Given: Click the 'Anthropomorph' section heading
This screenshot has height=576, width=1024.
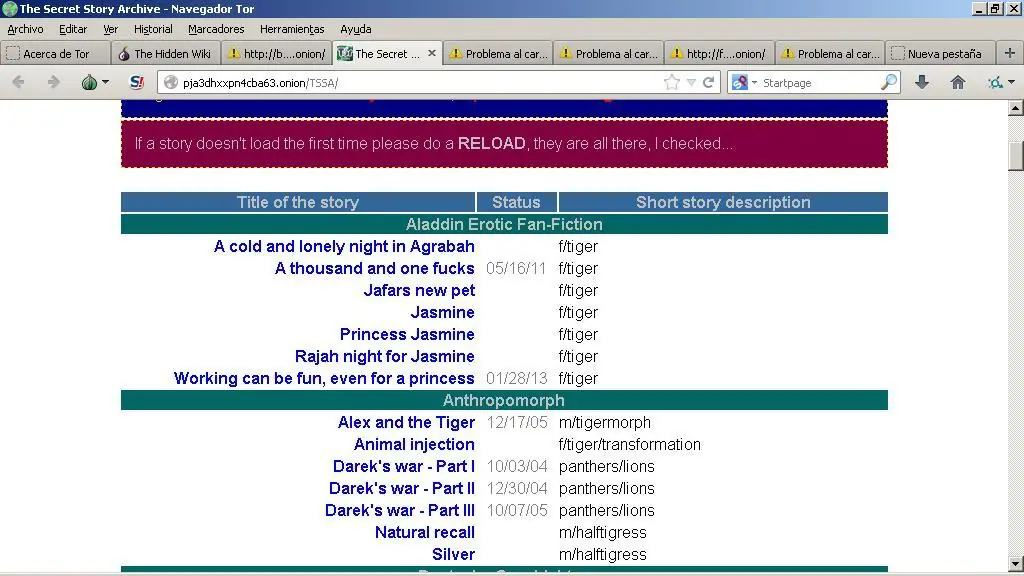Looking at the screenshot, I should [x=504, y=400].
